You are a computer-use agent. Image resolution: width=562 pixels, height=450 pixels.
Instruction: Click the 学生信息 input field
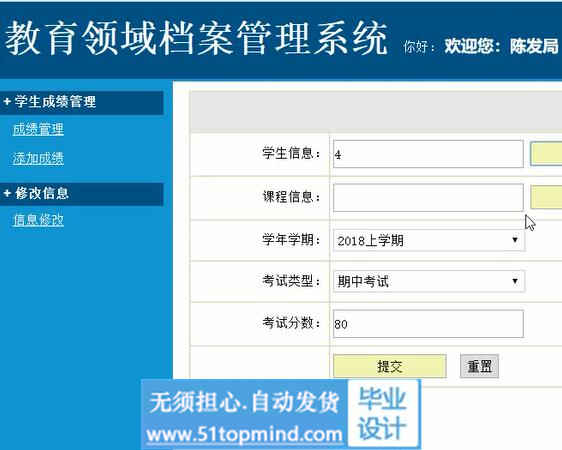coord(428,154)
